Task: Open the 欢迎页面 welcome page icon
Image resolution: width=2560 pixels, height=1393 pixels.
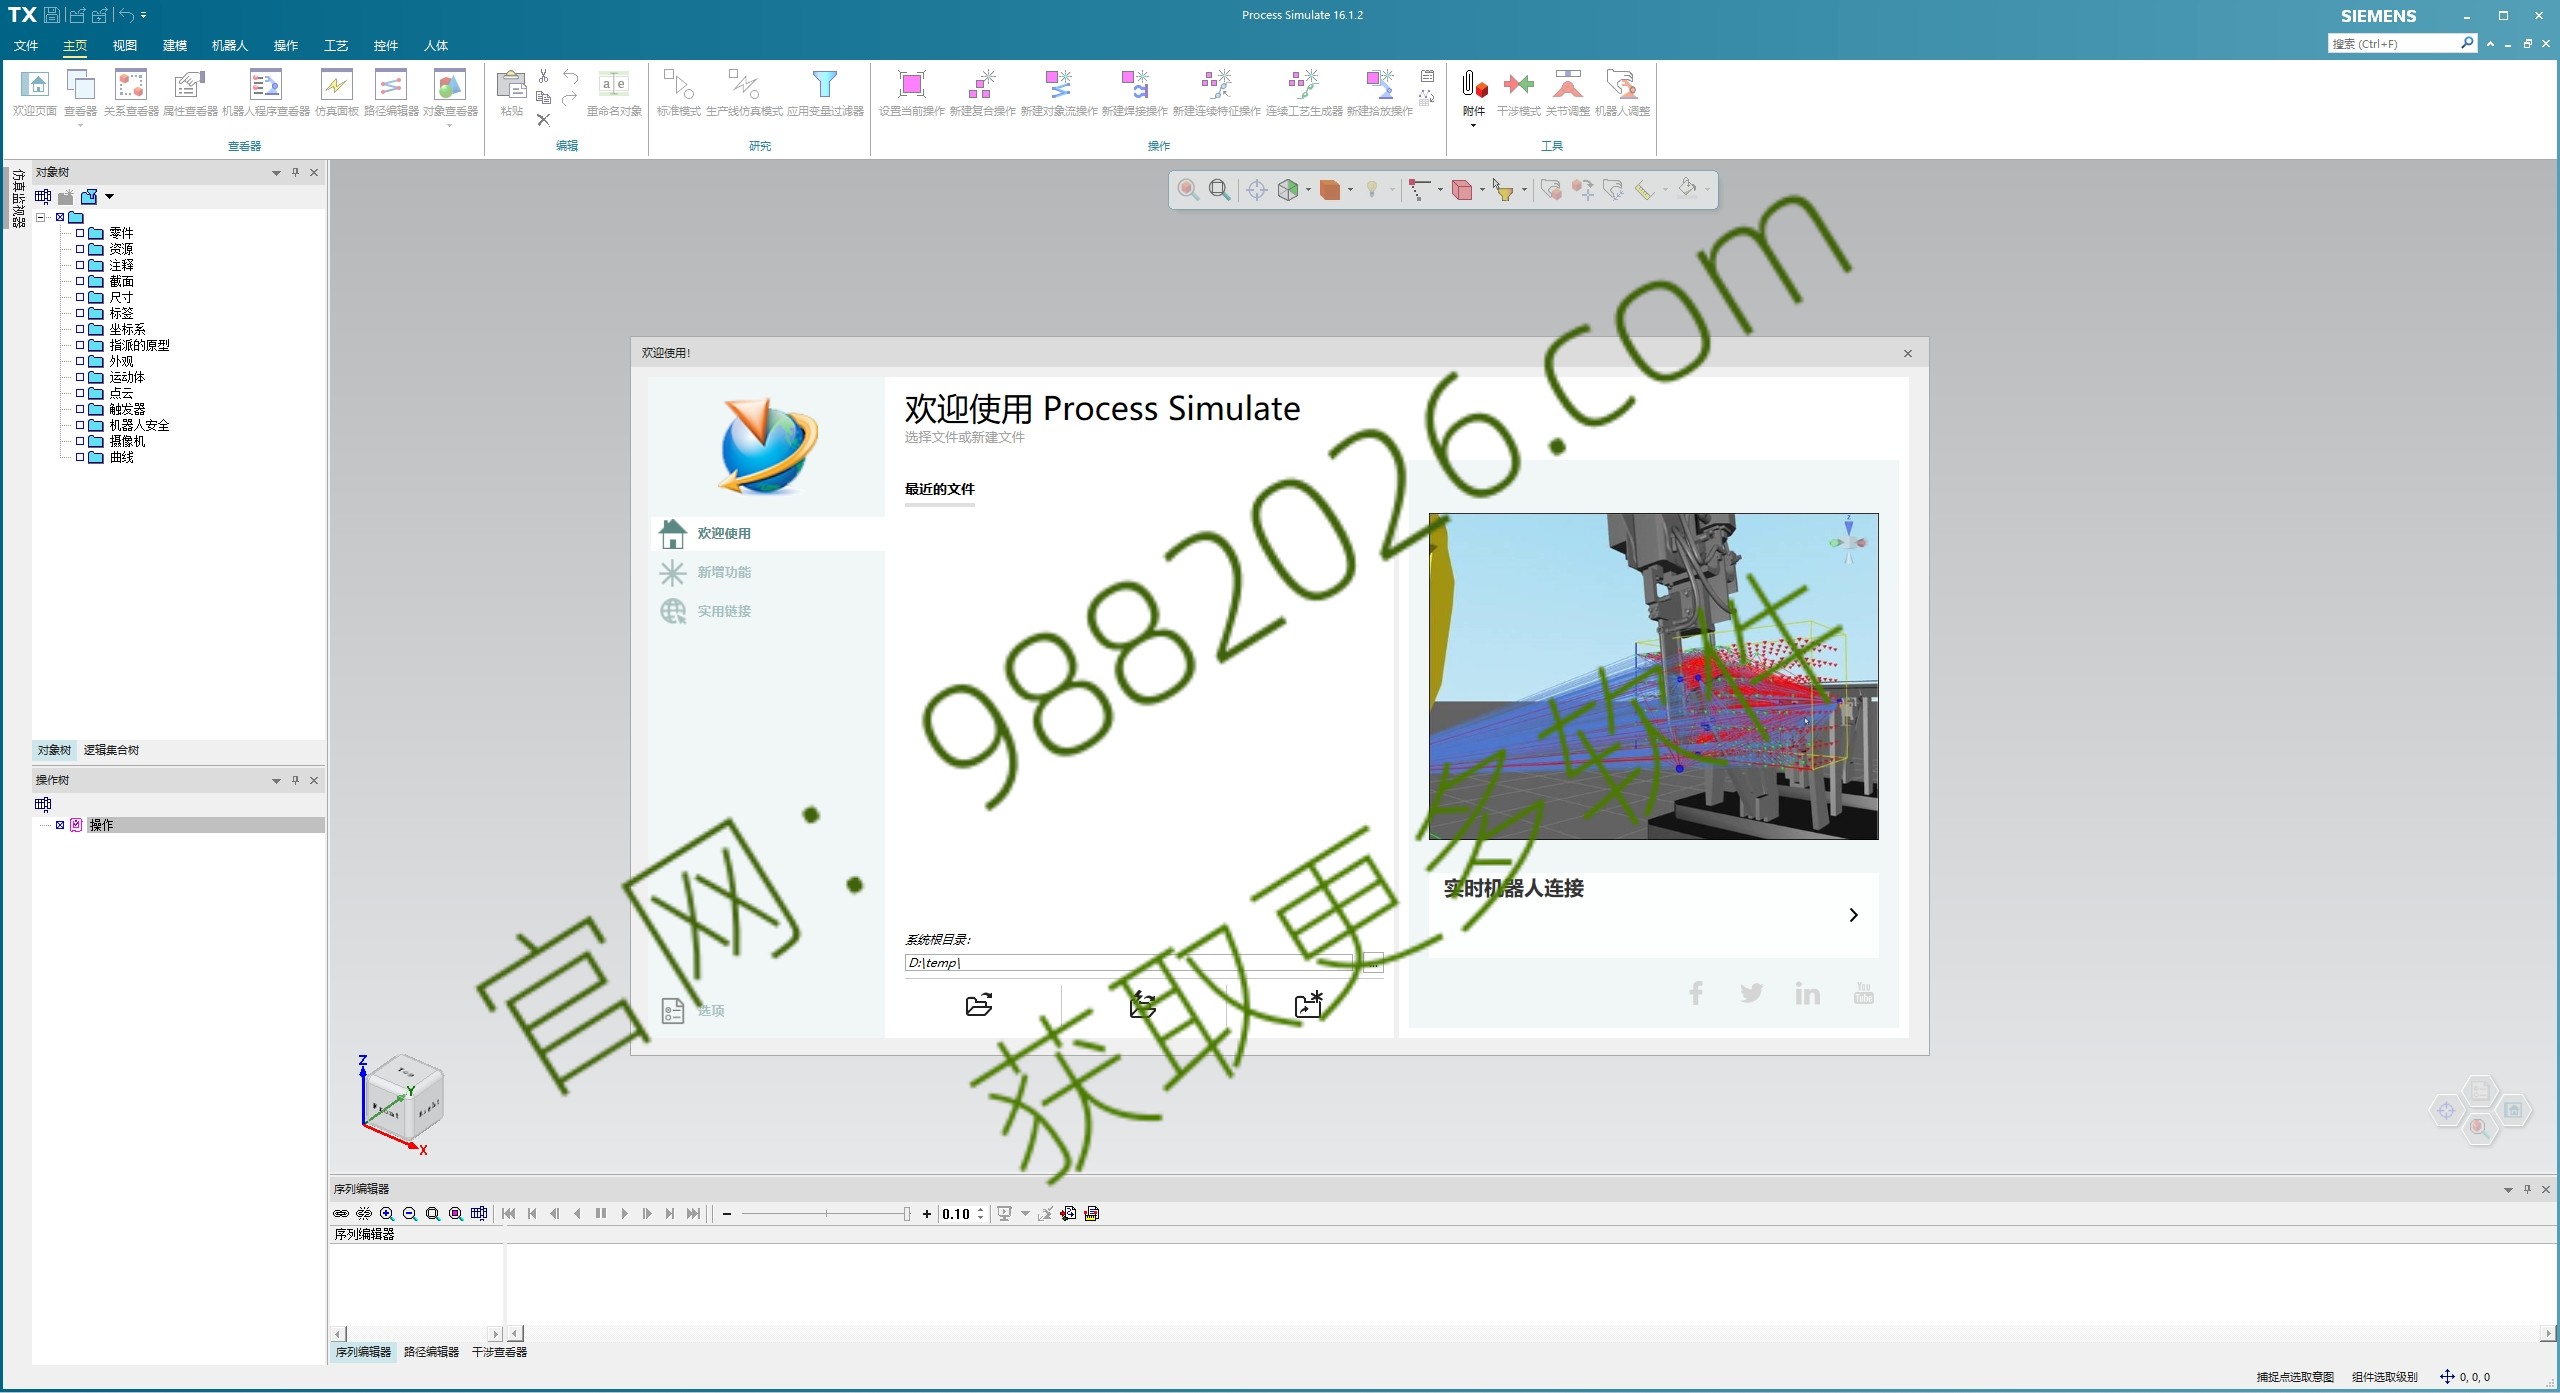Action: click(x=34, y=85)
